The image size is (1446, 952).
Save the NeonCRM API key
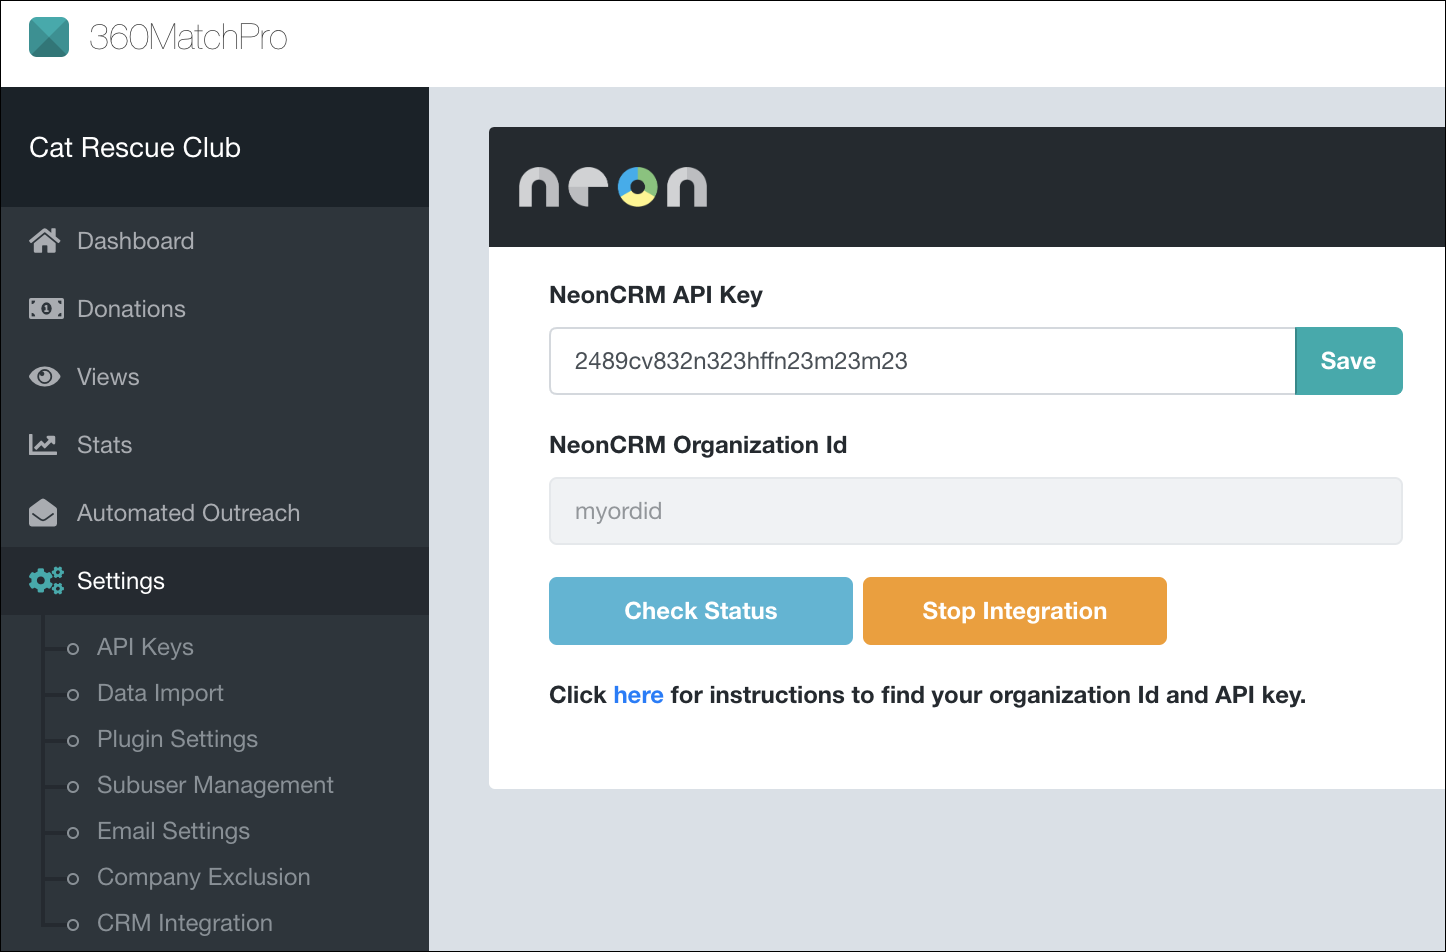1349,361
